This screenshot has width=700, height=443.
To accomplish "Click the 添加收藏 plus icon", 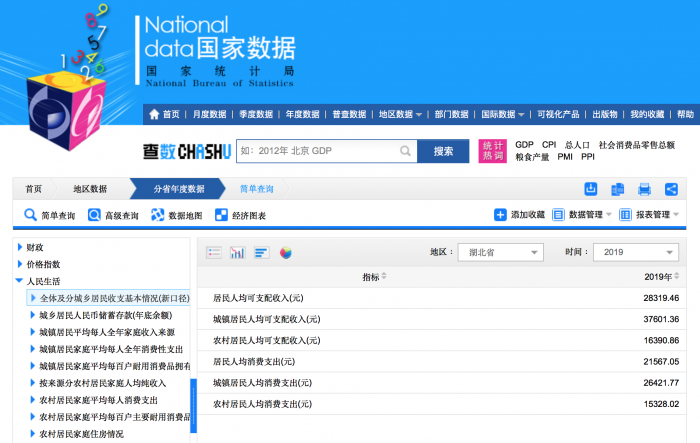I will (x=500, y=215).
